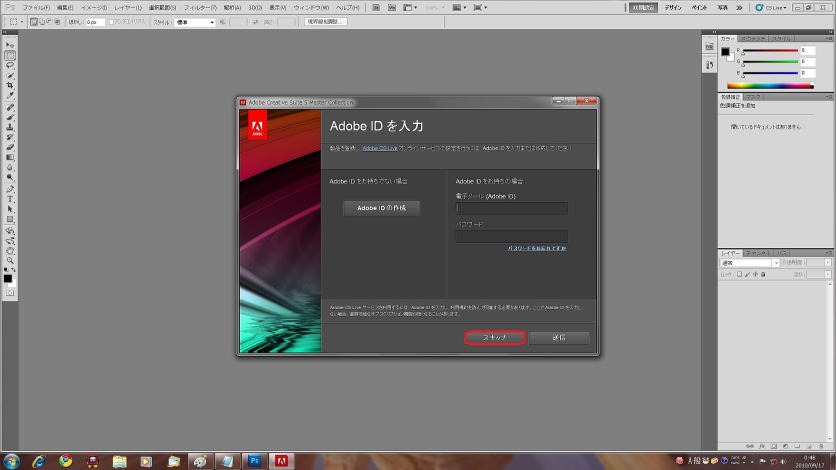
Task: Select the Blur tool
Action: [10, 168]
